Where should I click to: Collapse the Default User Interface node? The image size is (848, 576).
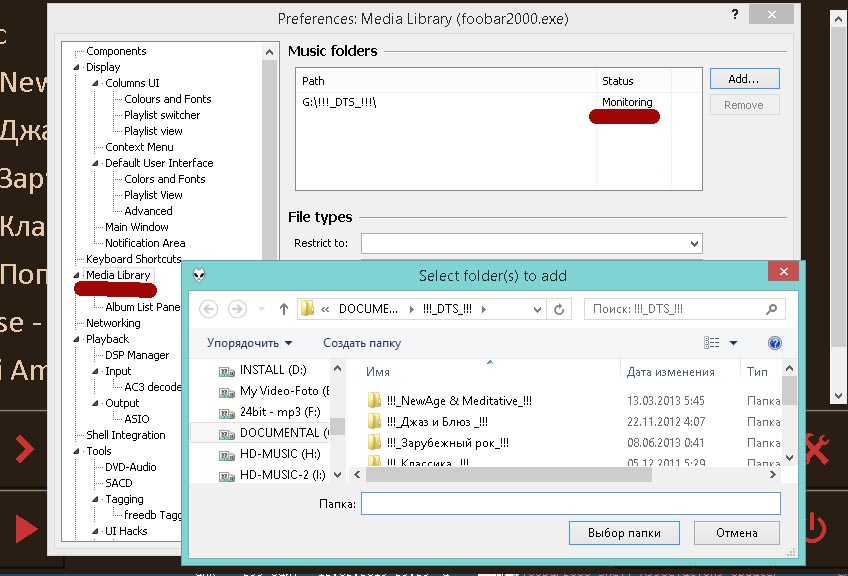point(95,163)
